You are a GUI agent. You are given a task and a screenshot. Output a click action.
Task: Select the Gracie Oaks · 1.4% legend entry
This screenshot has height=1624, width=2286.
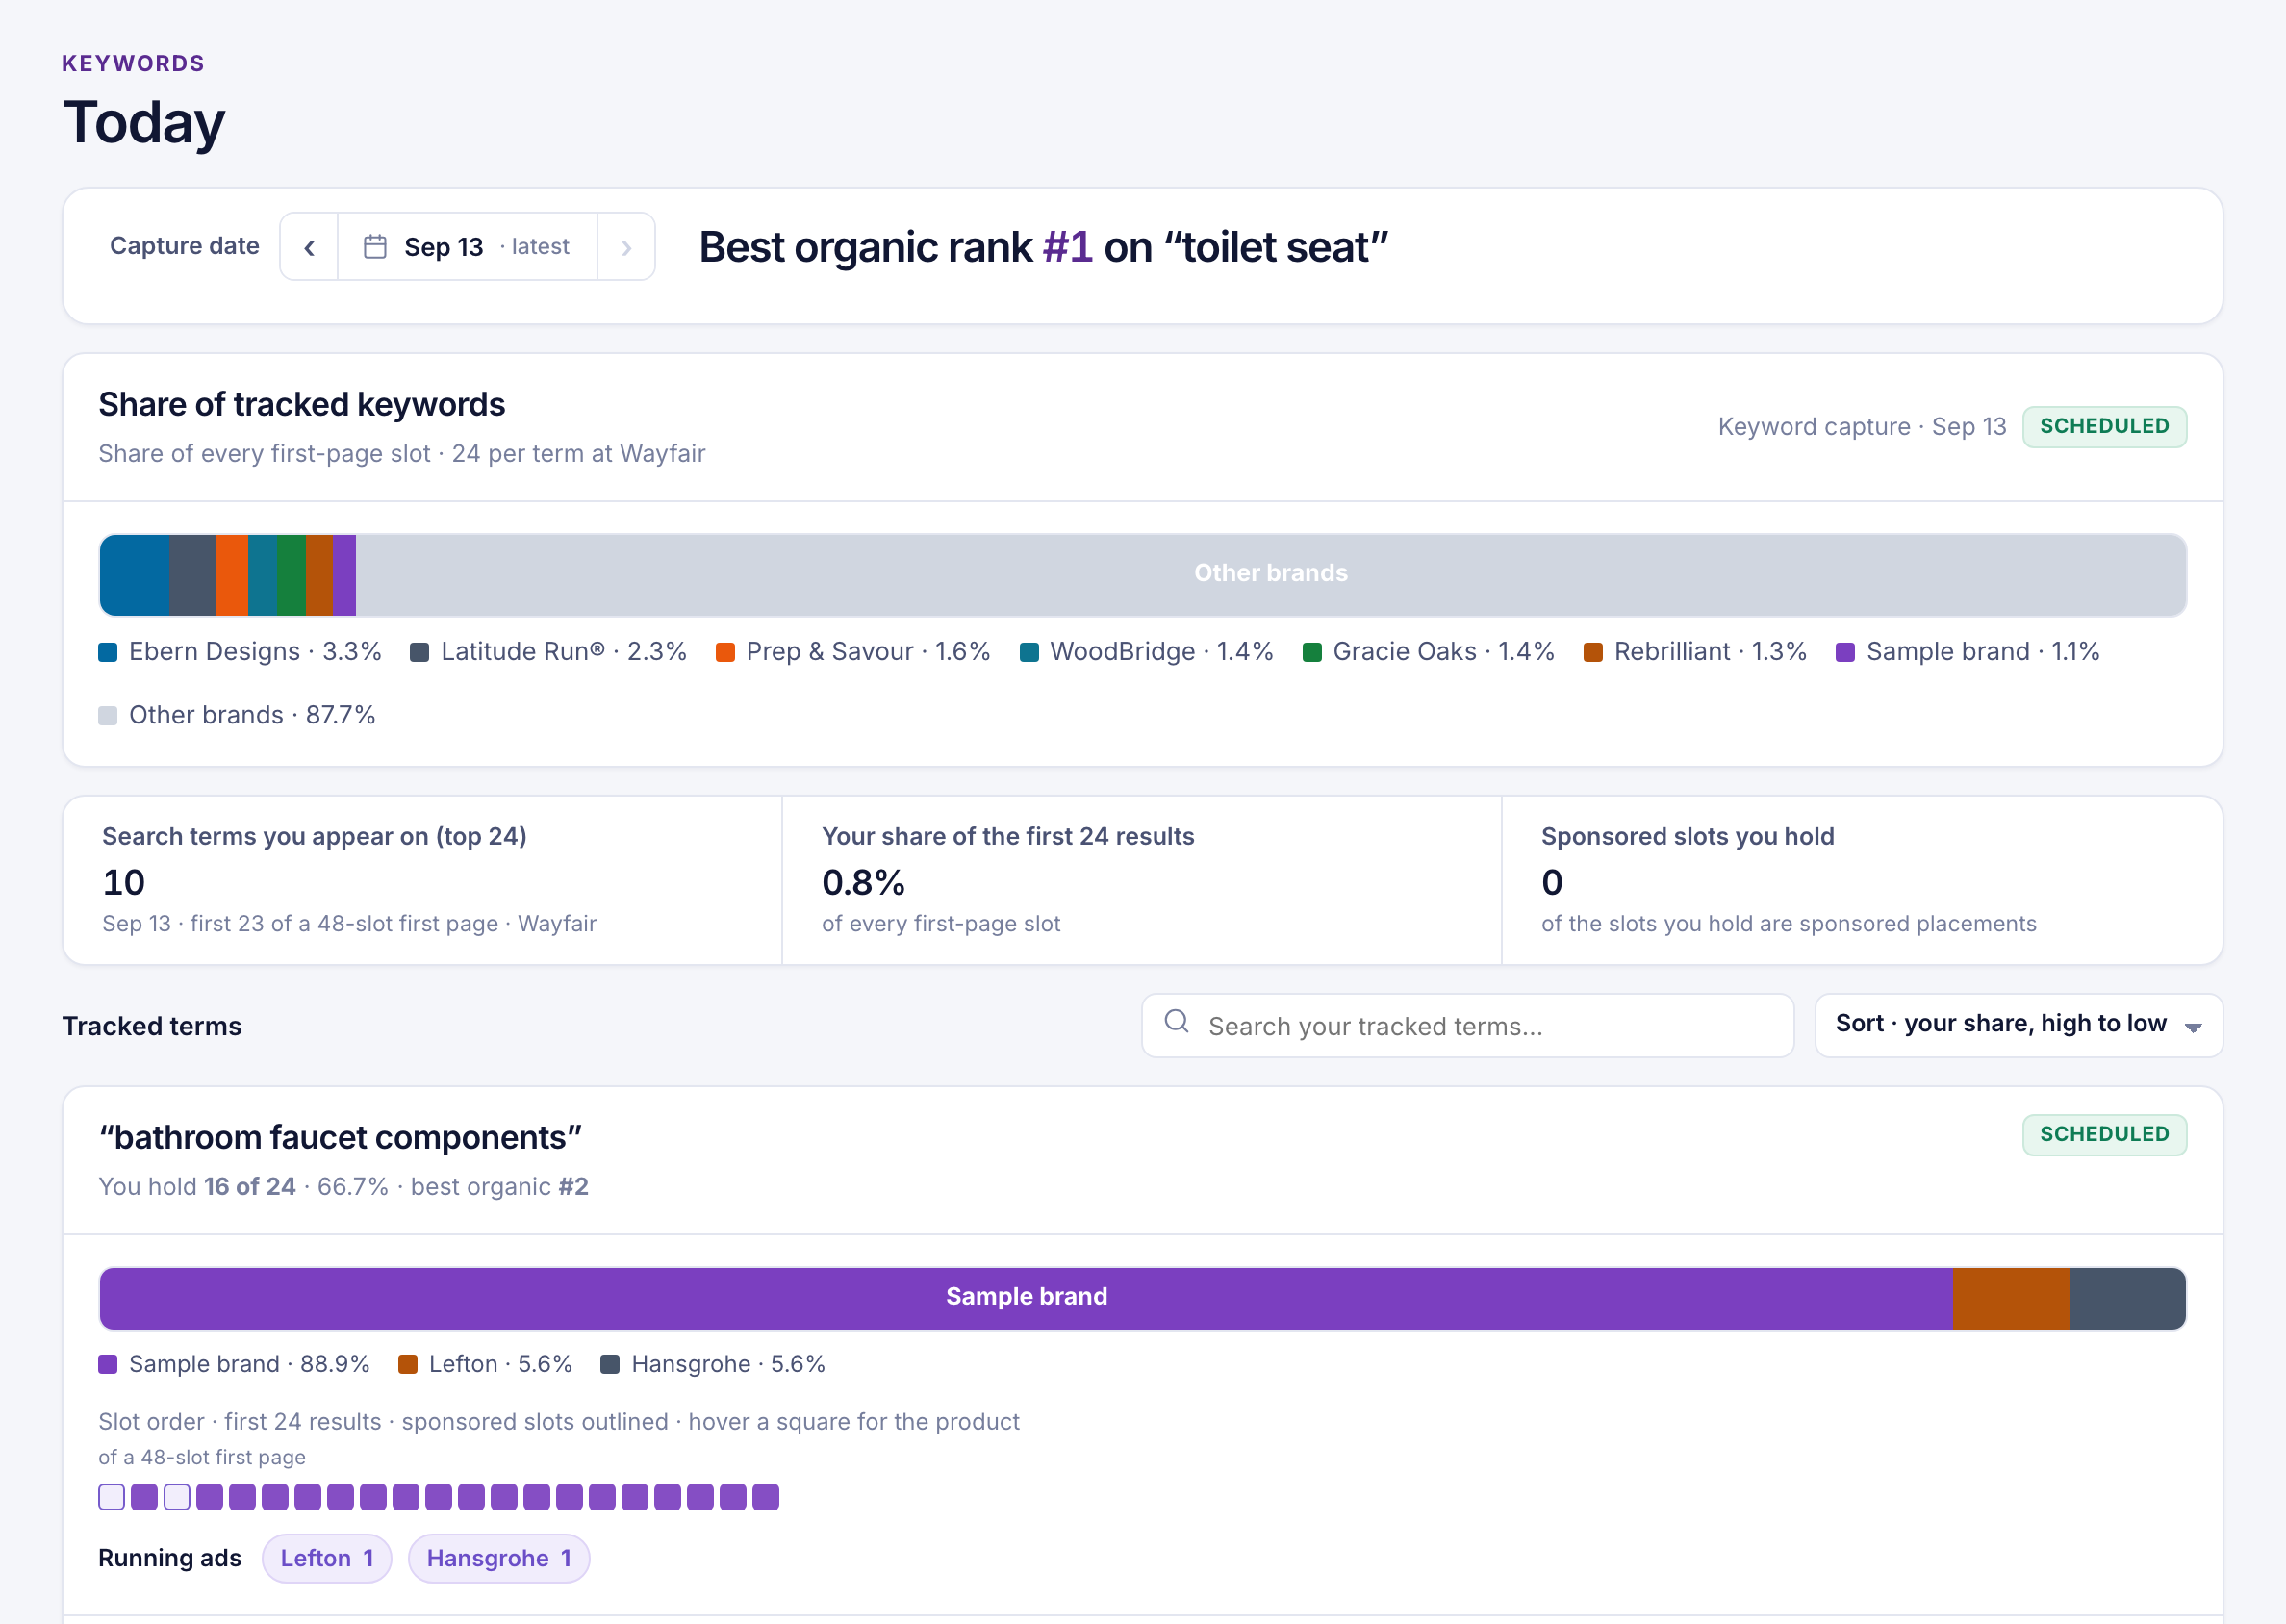(1428, 652)
